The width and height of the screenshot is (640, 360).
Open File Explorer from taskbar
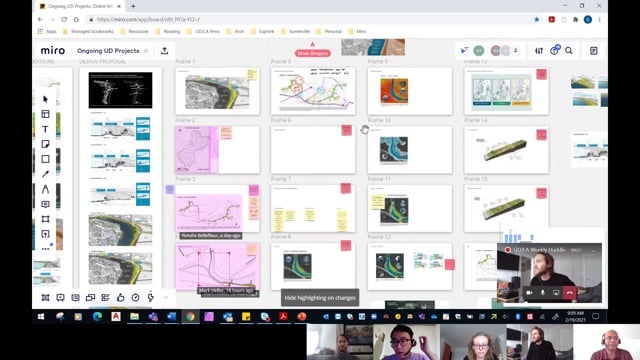(x=134, y=316)
